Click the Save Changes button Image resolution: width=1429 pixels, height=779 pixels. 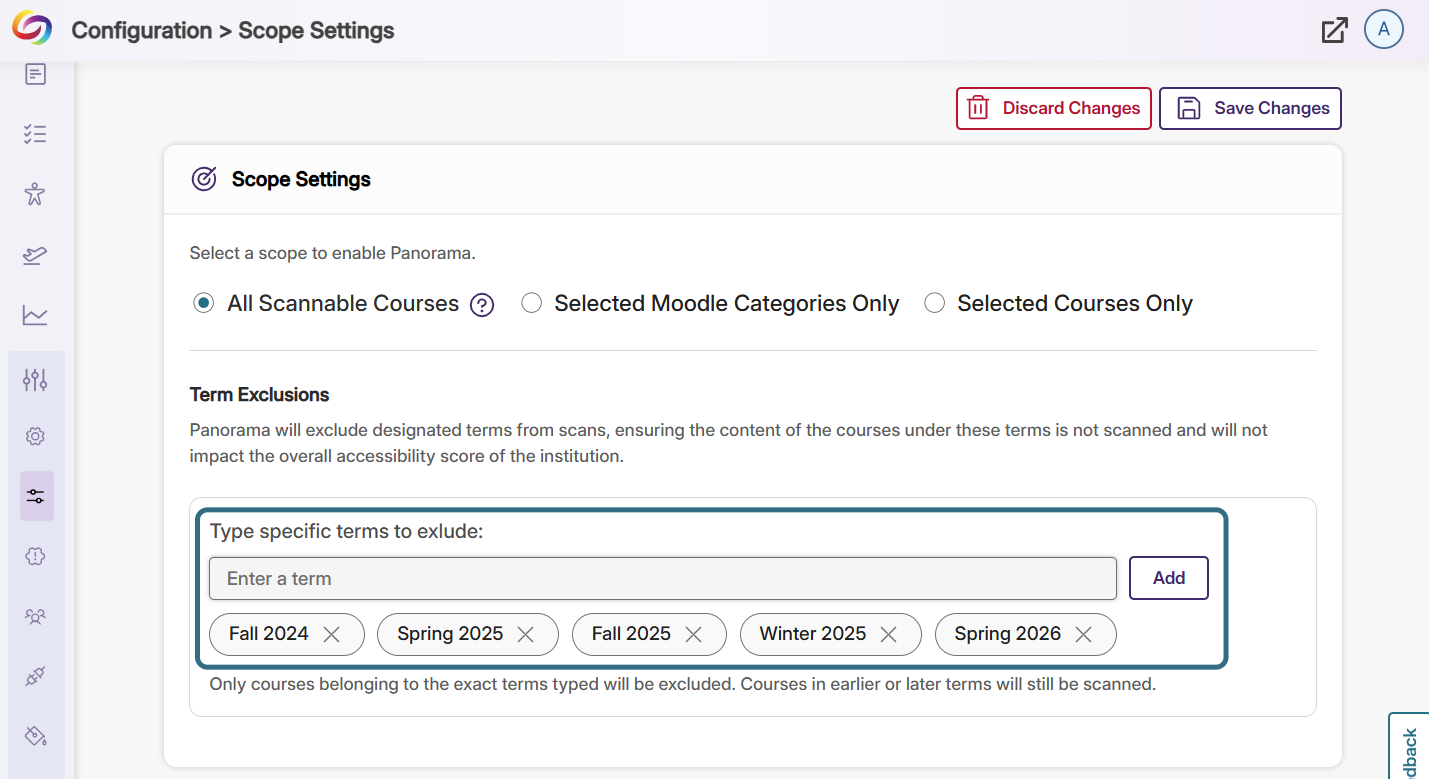click(1250, 109)
